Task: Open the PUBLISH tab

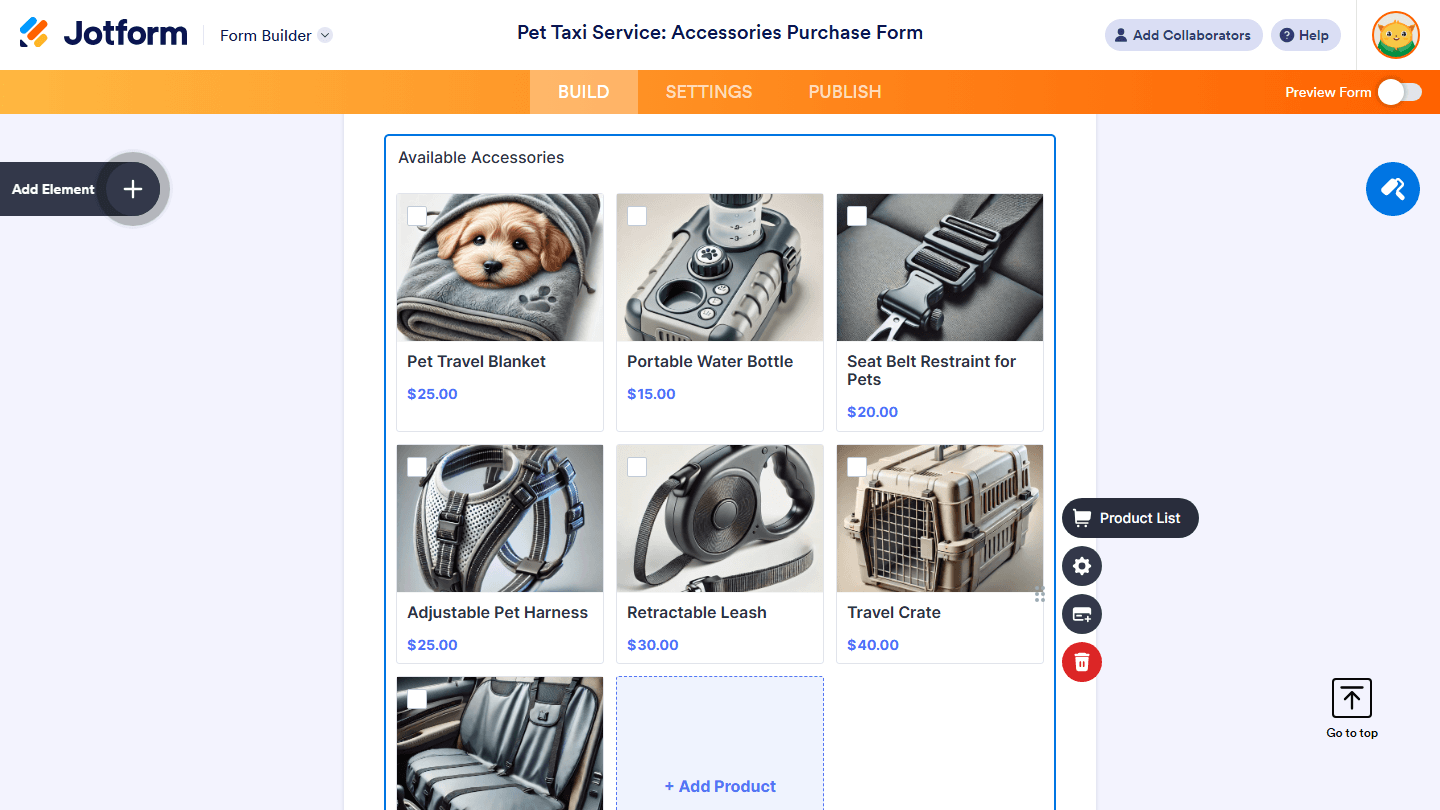Action: 845,92
